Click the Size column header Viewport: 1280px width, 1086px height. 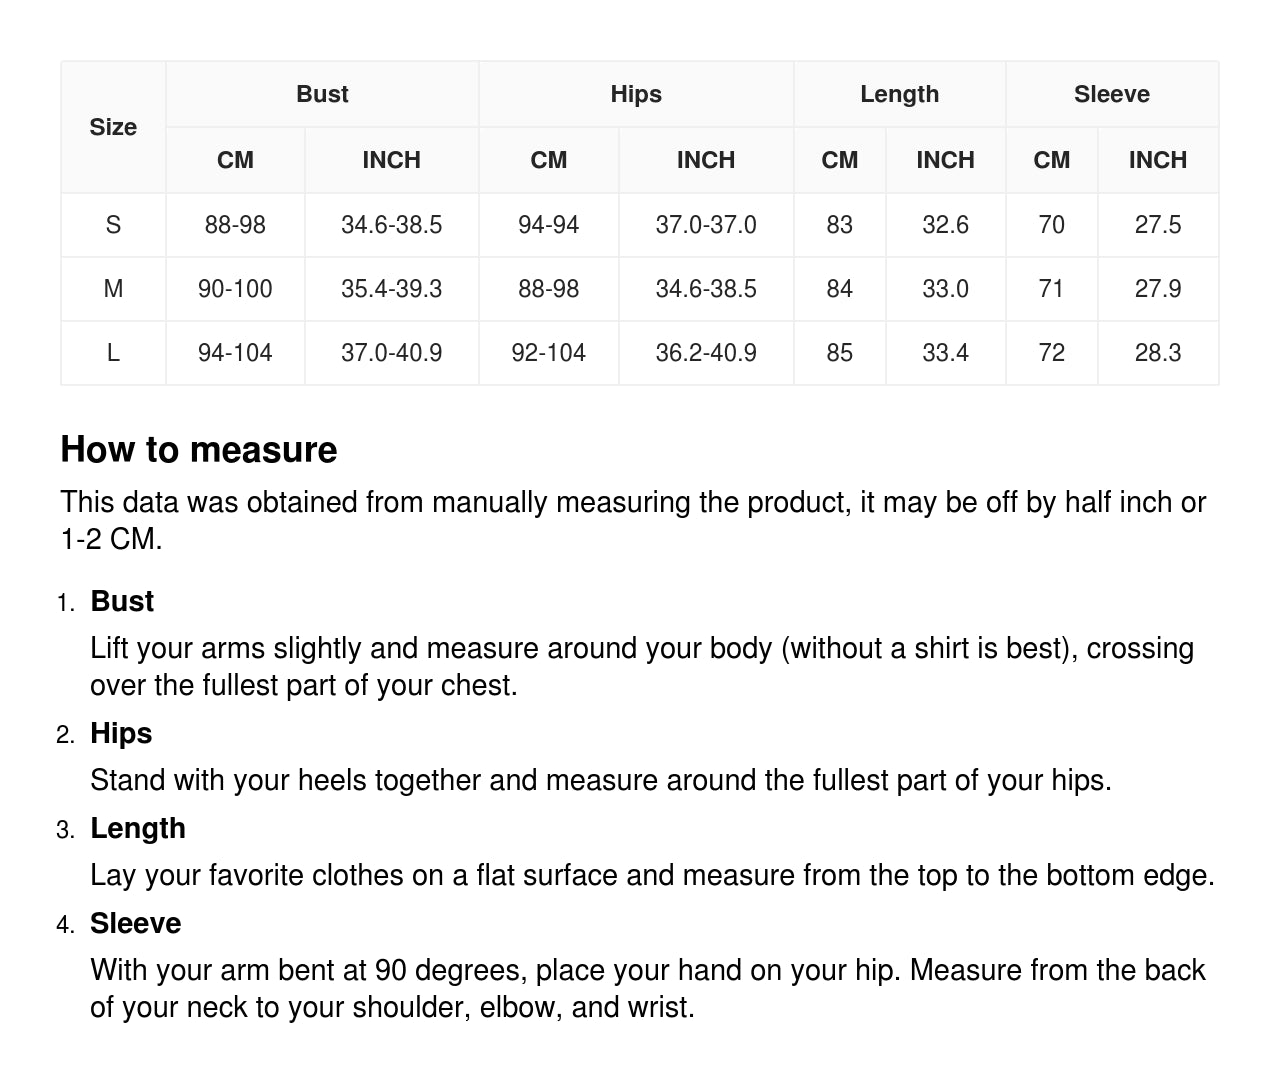click(113, 127)
